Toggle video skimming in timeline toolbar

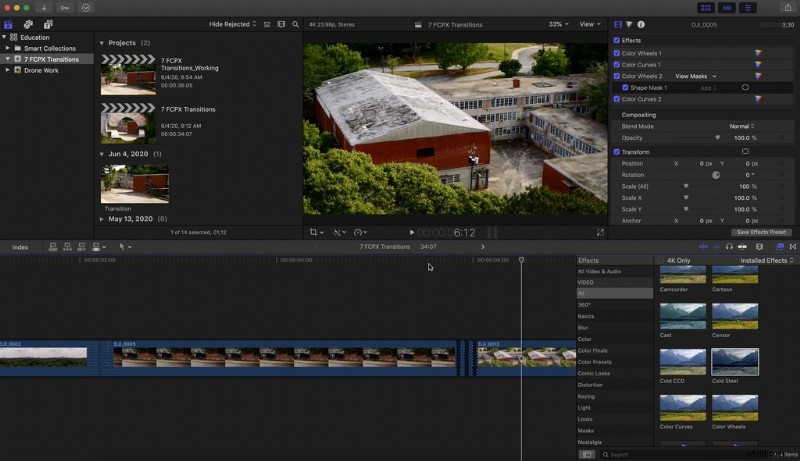pos(704,247)
